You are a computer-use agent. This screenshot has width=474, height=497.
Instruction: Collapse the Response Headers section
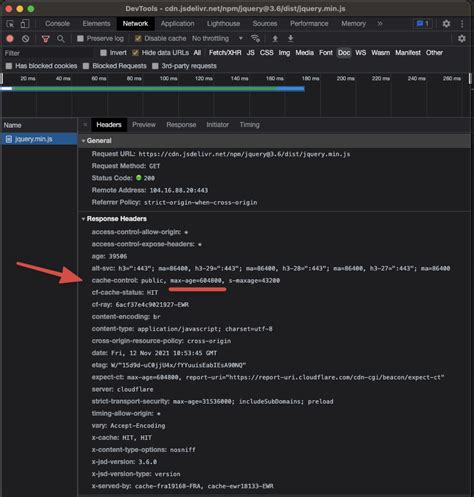(83, 219)
